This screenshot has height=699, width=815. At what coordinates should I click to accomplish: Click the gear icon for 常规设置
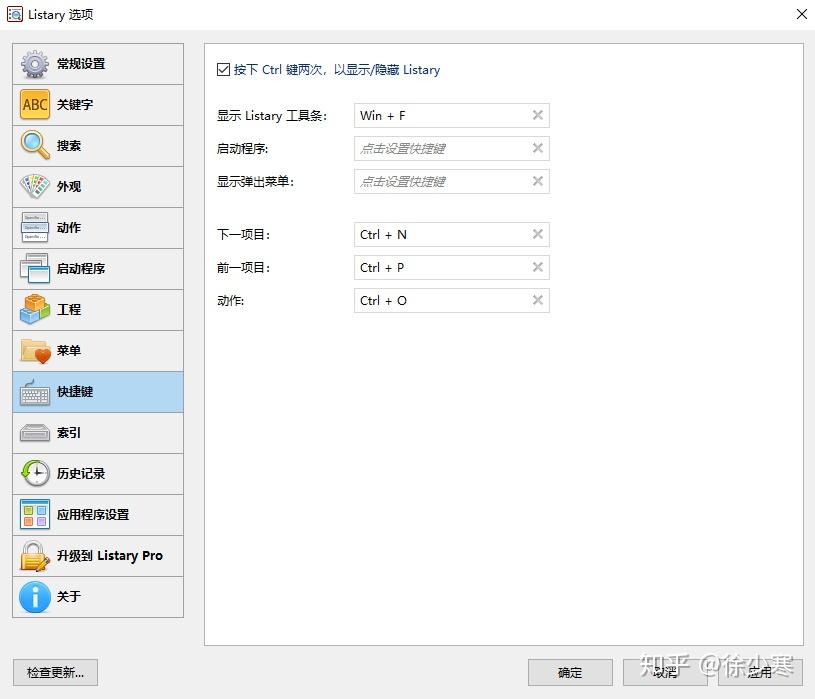tap(35, 64)
